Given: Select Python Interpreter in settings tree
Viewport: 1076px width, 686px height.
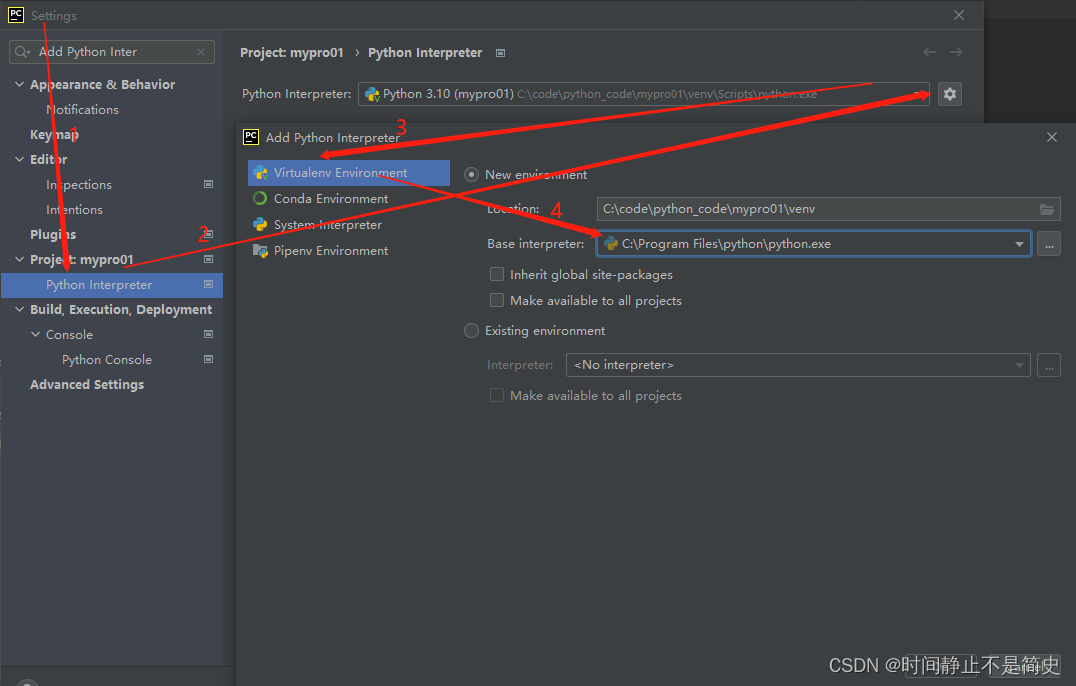Looking at the screenshot, I should 112,285.
